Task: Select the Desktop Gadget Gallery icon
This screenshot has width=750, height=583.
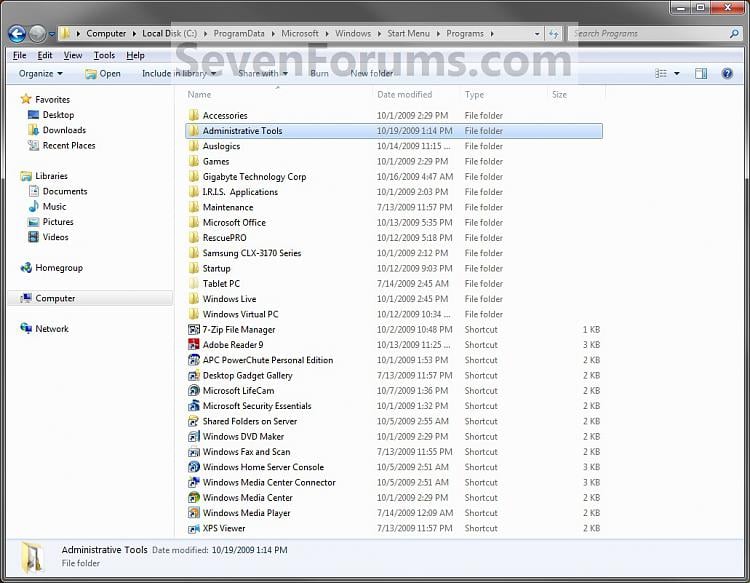Action: coord(194,375)
